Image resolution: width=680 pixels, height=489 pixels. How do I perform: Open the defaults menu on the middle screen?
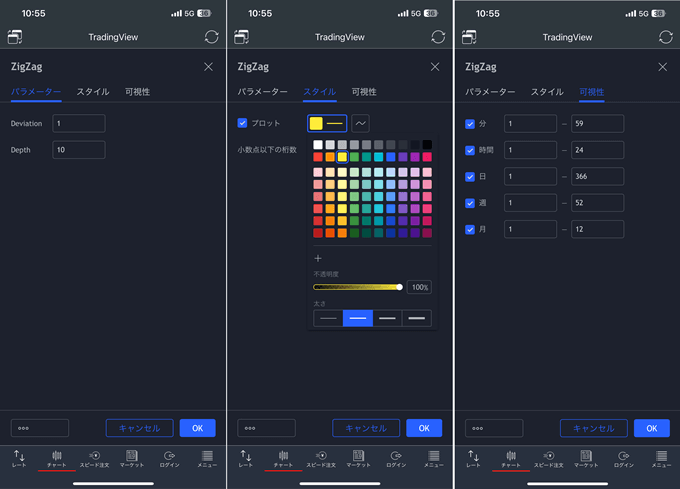click(x=266, y=428)
